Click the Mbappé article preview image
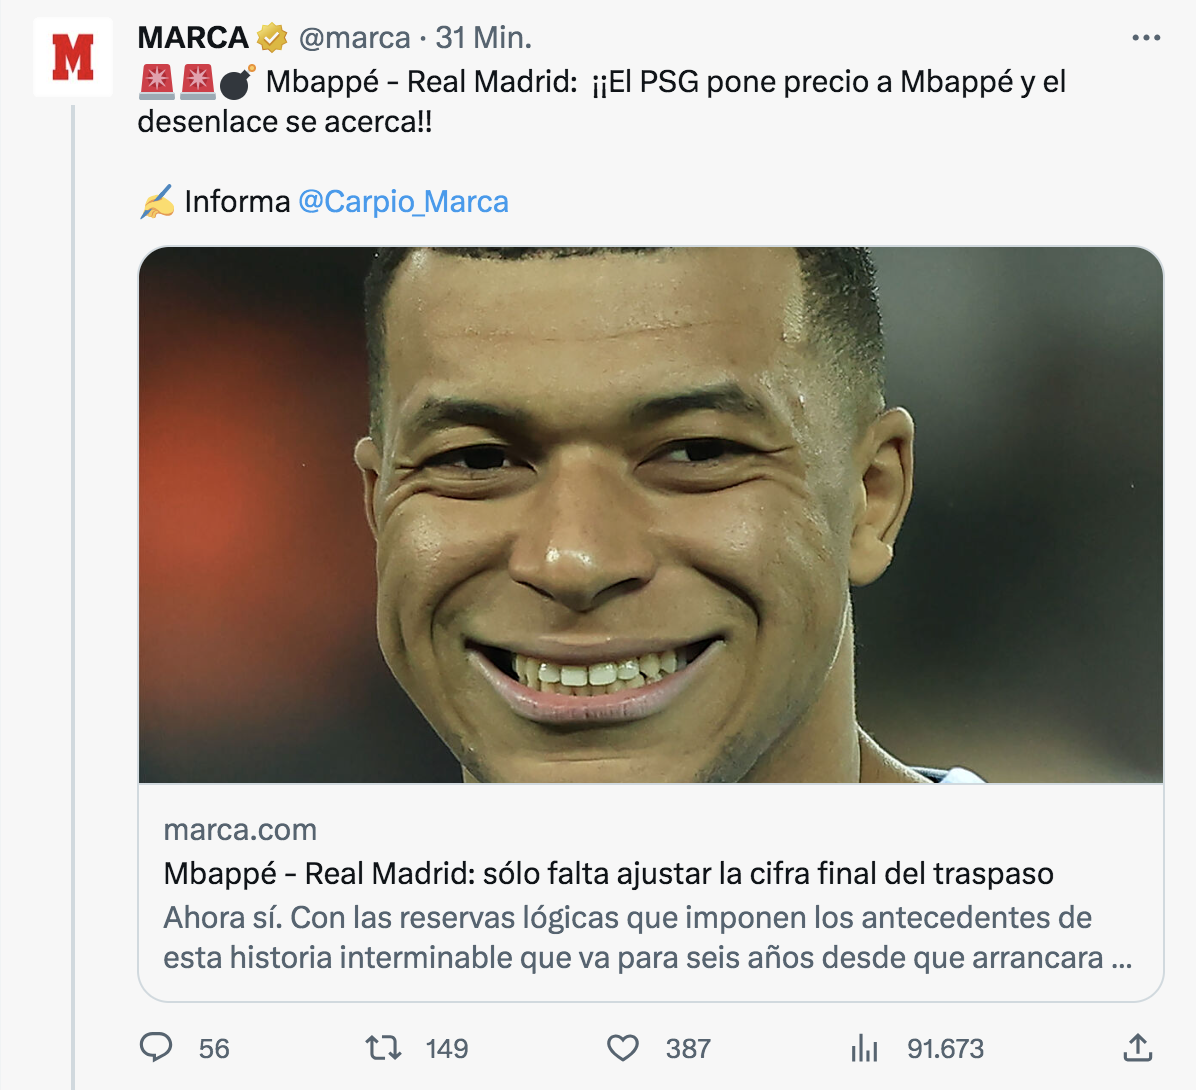 point(651,514)
